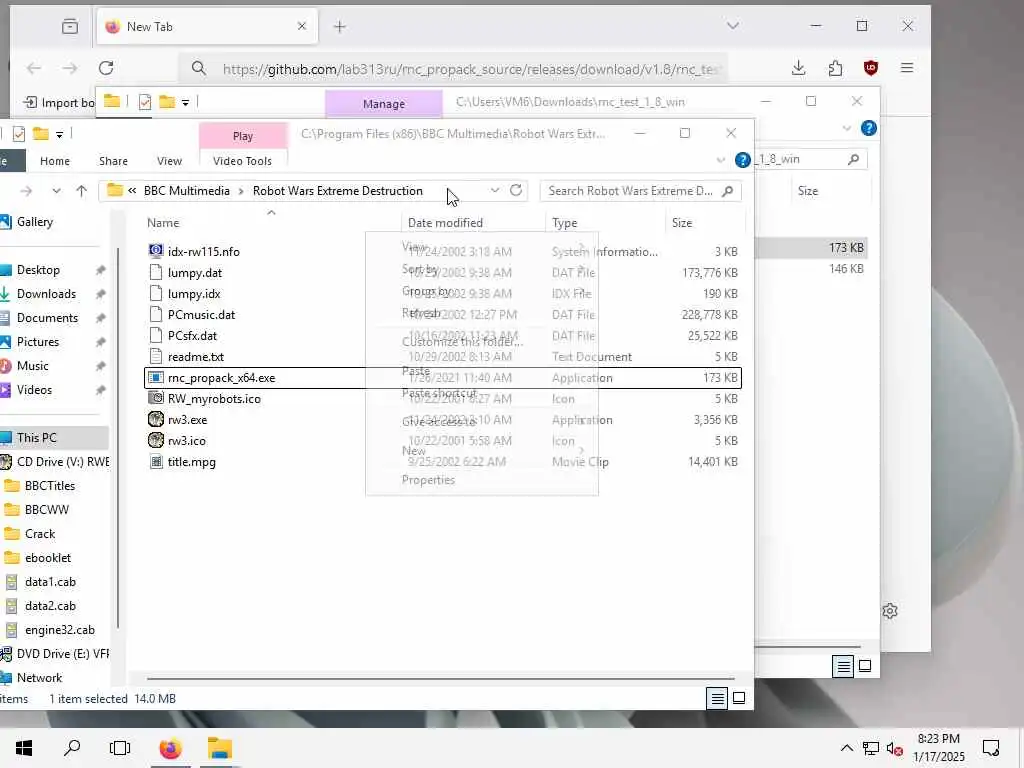Open the Share ribbon tab
This screenshot has width=1024, height=768.
[114, 161]
